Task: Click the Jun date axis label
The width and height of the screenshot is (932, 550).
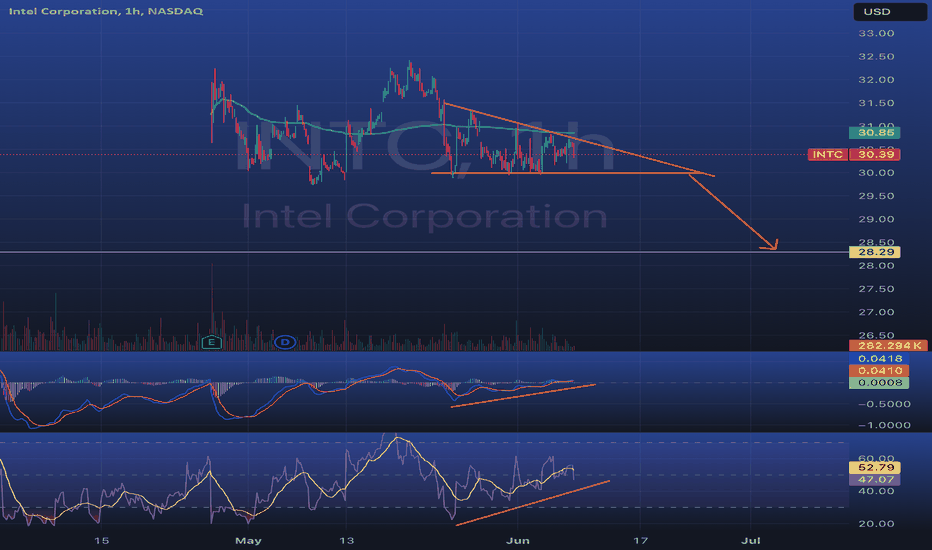Action: pyautogui.click(x=518, y=540)
